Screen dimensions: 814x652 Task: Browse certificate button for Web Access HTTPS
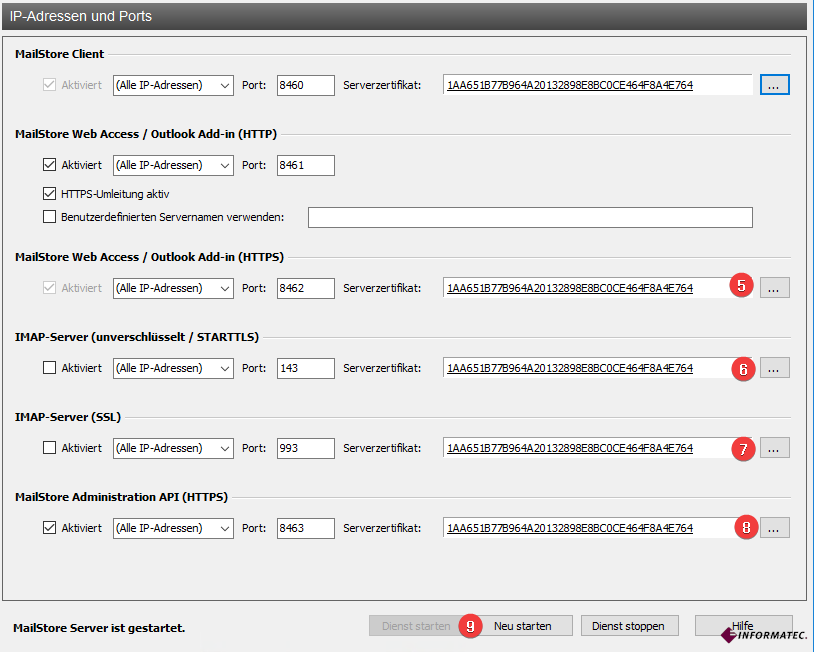click(775, 288)
